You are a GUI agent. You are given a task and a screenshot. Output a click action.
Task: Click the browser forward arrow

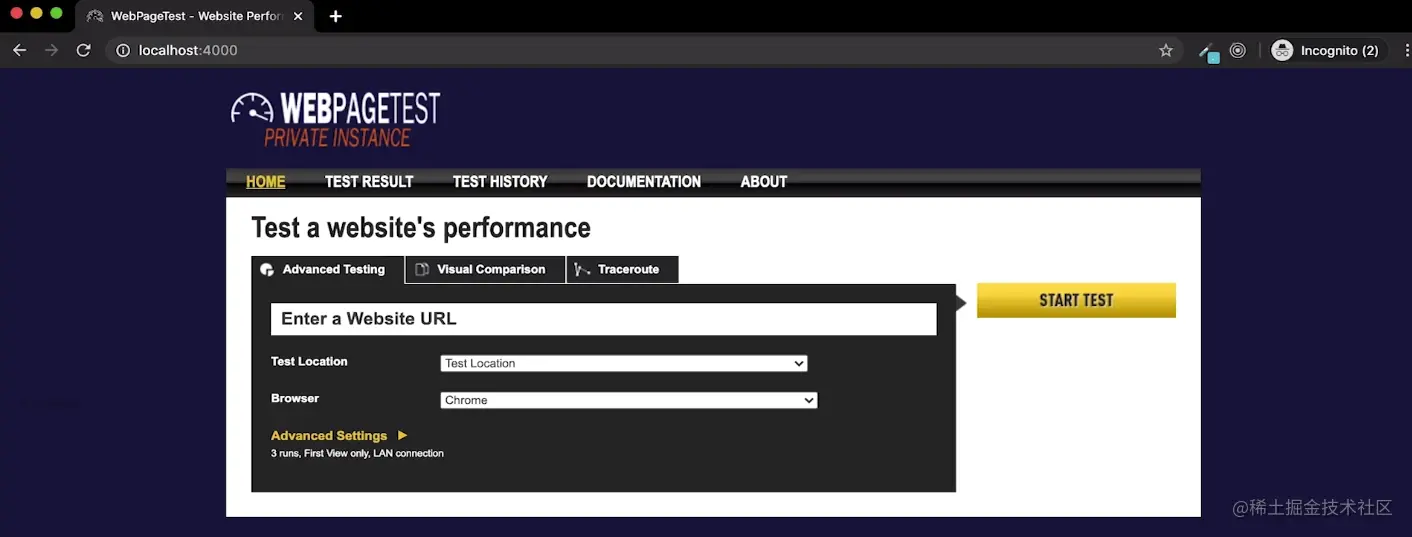[x=51, y=50]
